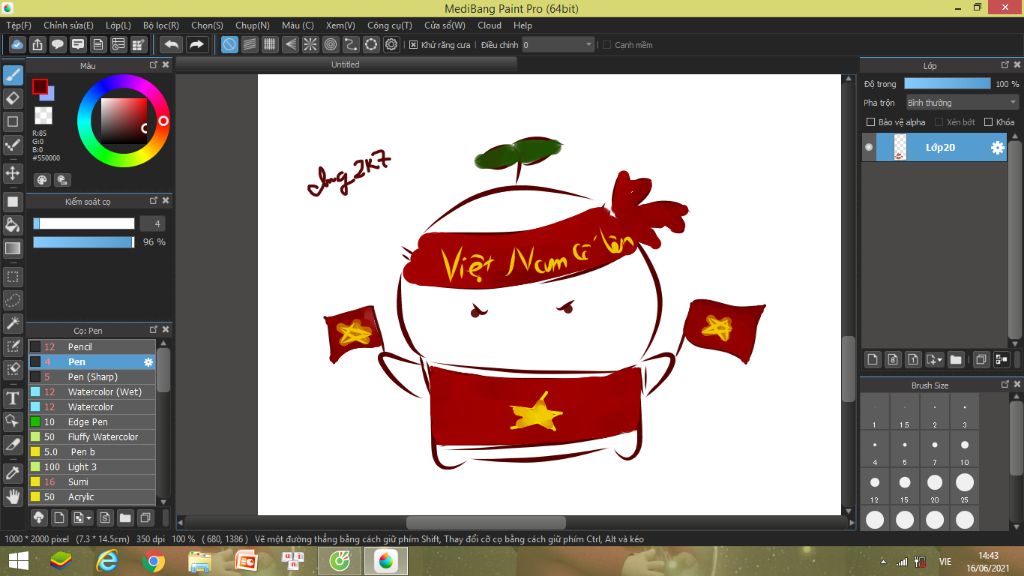Viewport: 1024px width, 576px height.
Task: Undock the Kiểm soát cọ panel
Action: pyautogui.click(x=153, y=200)
